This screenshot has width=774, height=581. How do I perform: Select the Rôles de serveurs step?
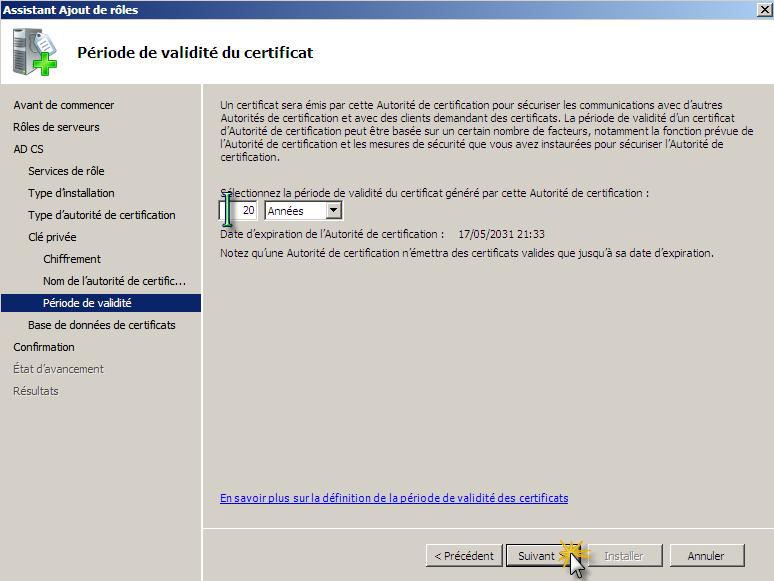(56, 127)
